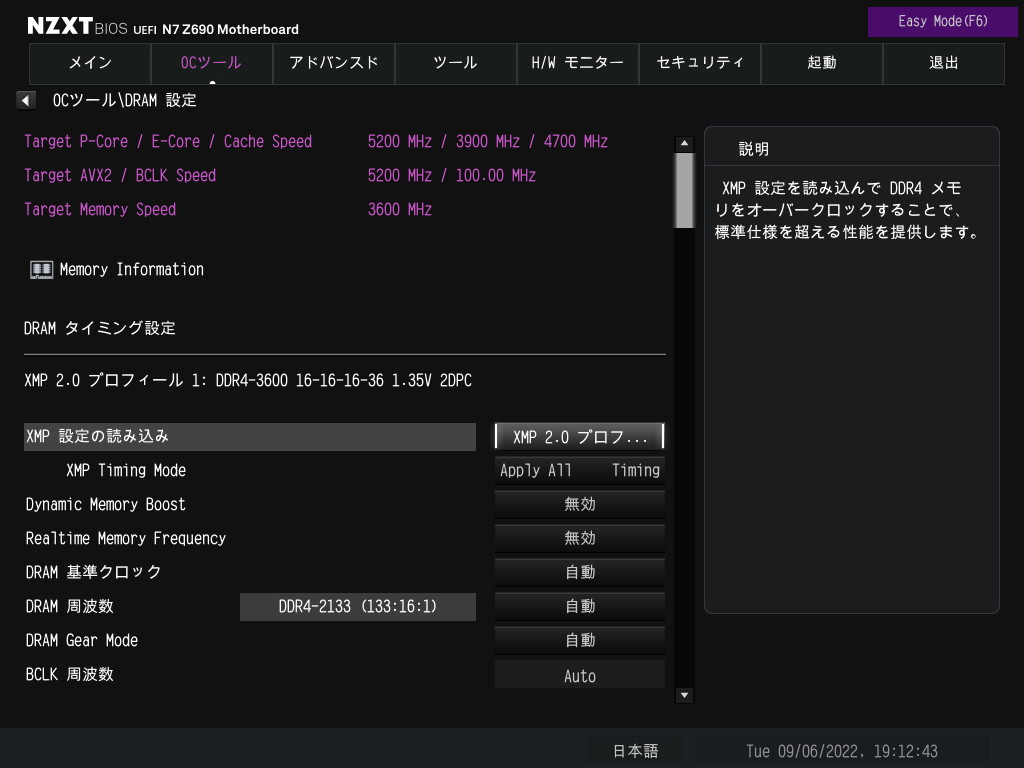Go to the アドバンスド tab
1024x768 pixels.
[334, 63]
